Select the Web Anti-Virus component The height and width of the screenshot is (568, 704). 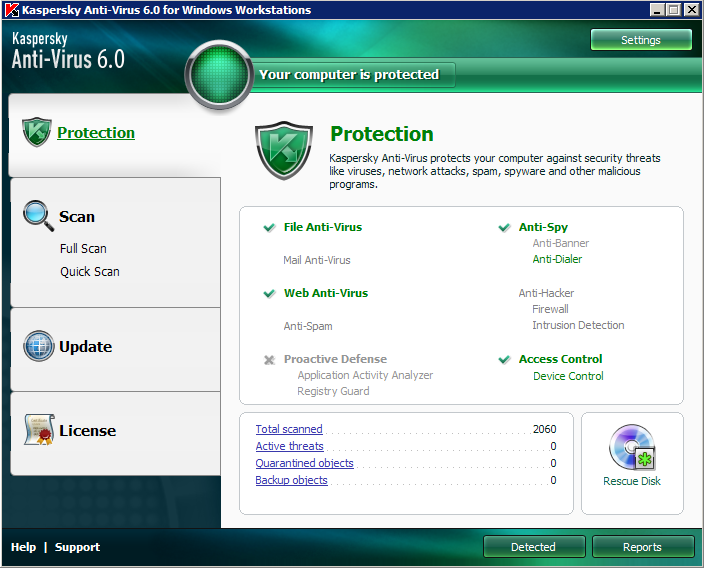pyautogui.click(x=326, y=293)
